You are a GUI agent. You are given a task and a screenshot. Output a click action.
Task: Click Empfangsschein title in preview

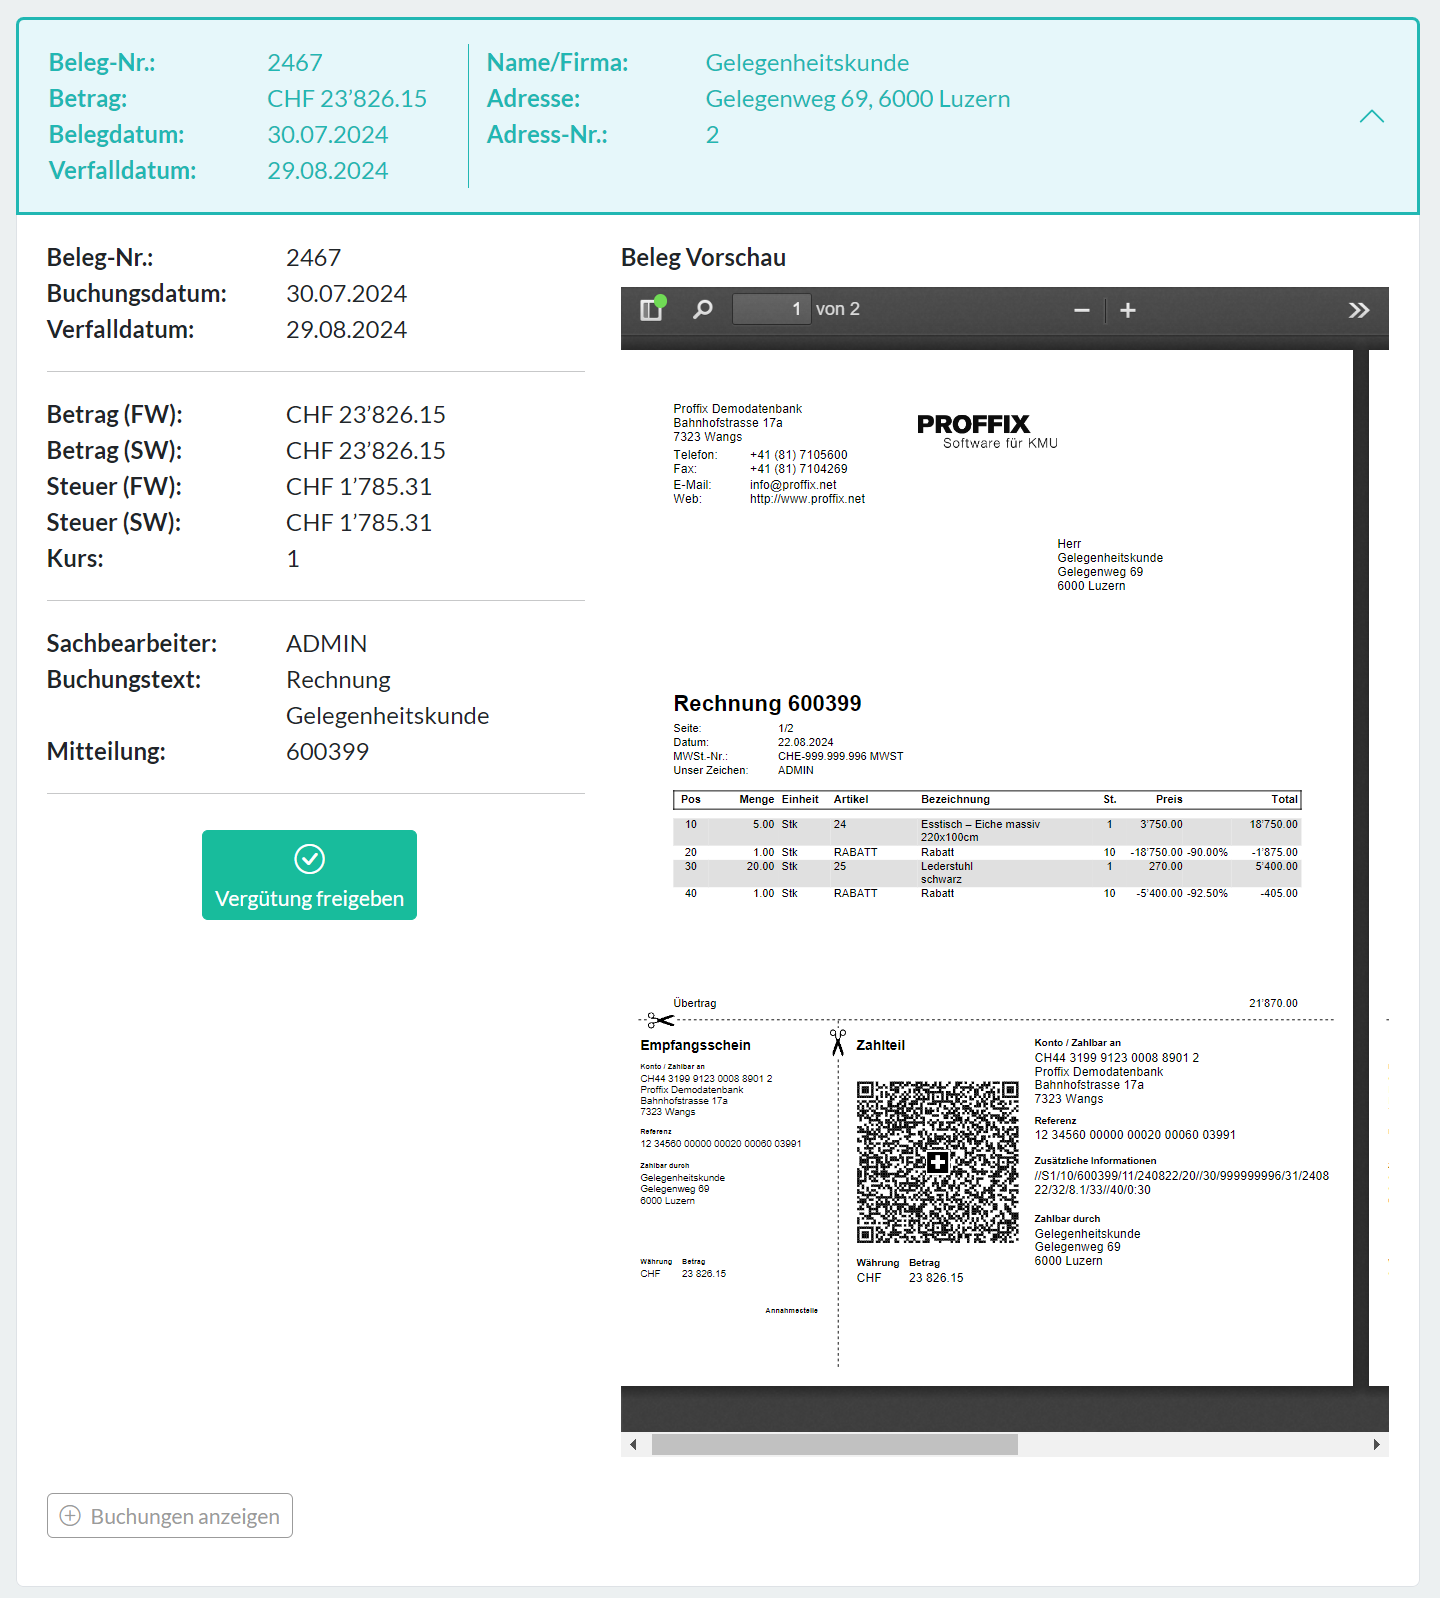click(695, 1045)
